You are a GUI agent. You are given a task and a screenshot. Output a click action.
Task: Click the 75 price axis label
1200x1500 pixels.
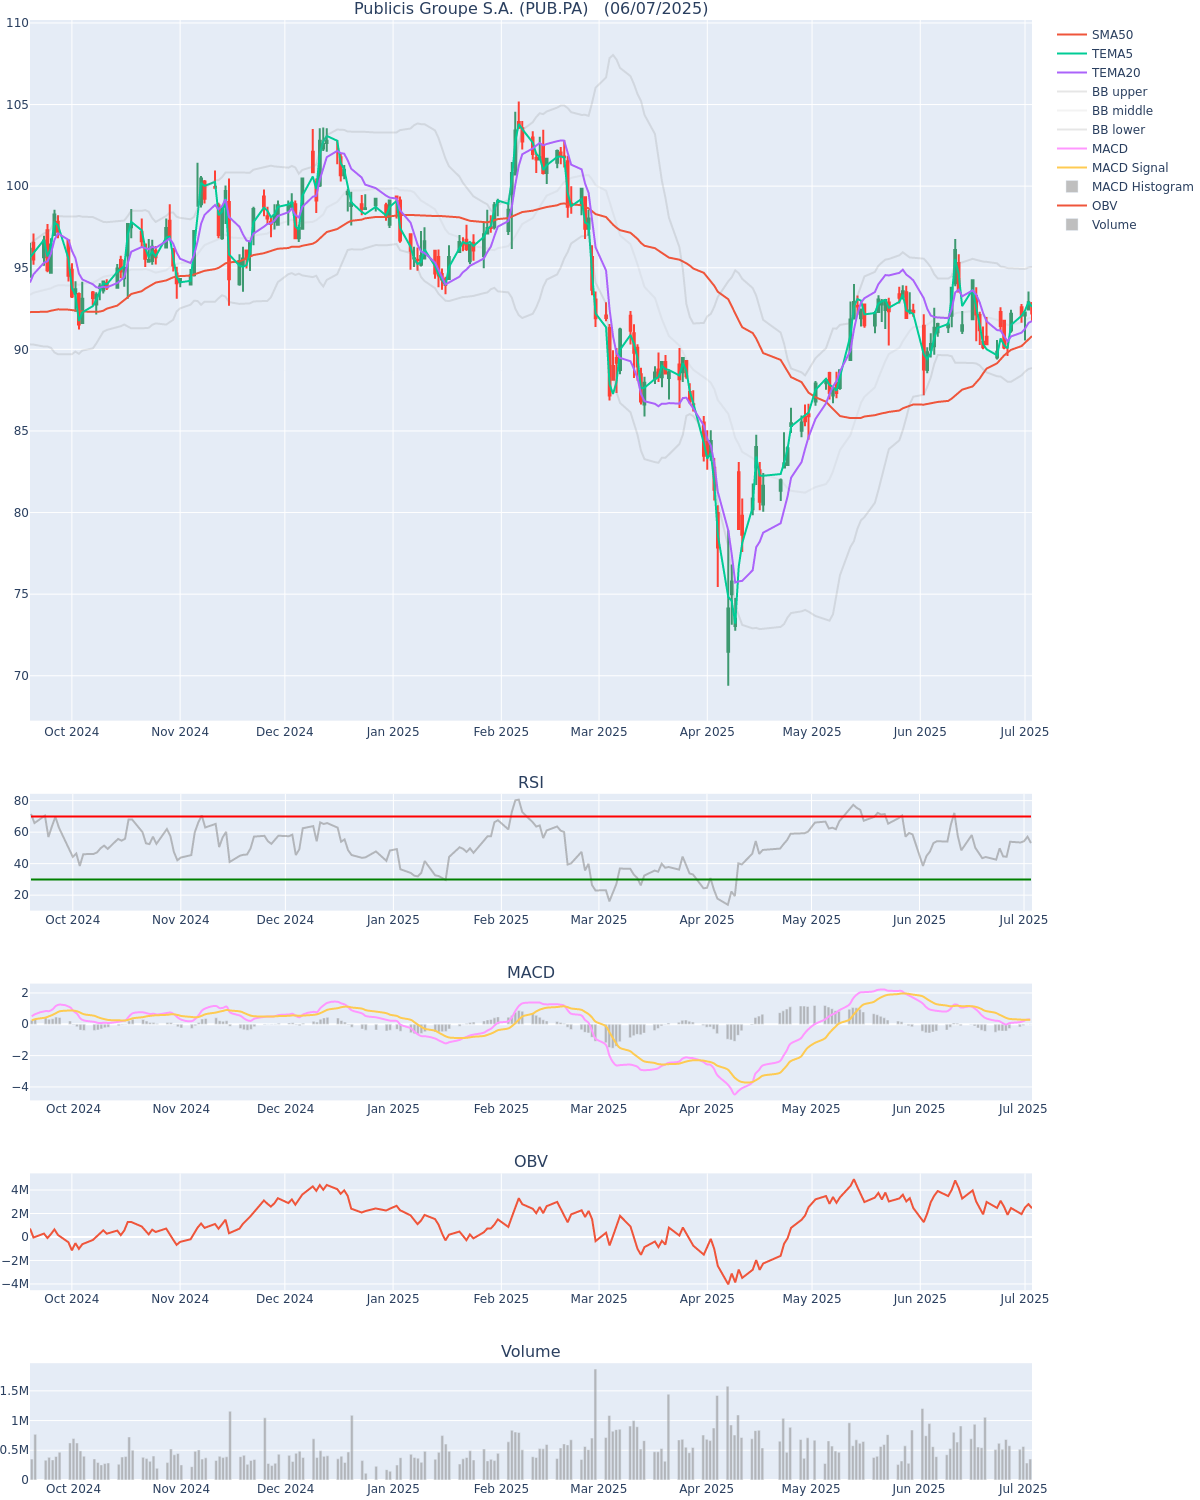(x=20, y=595)
